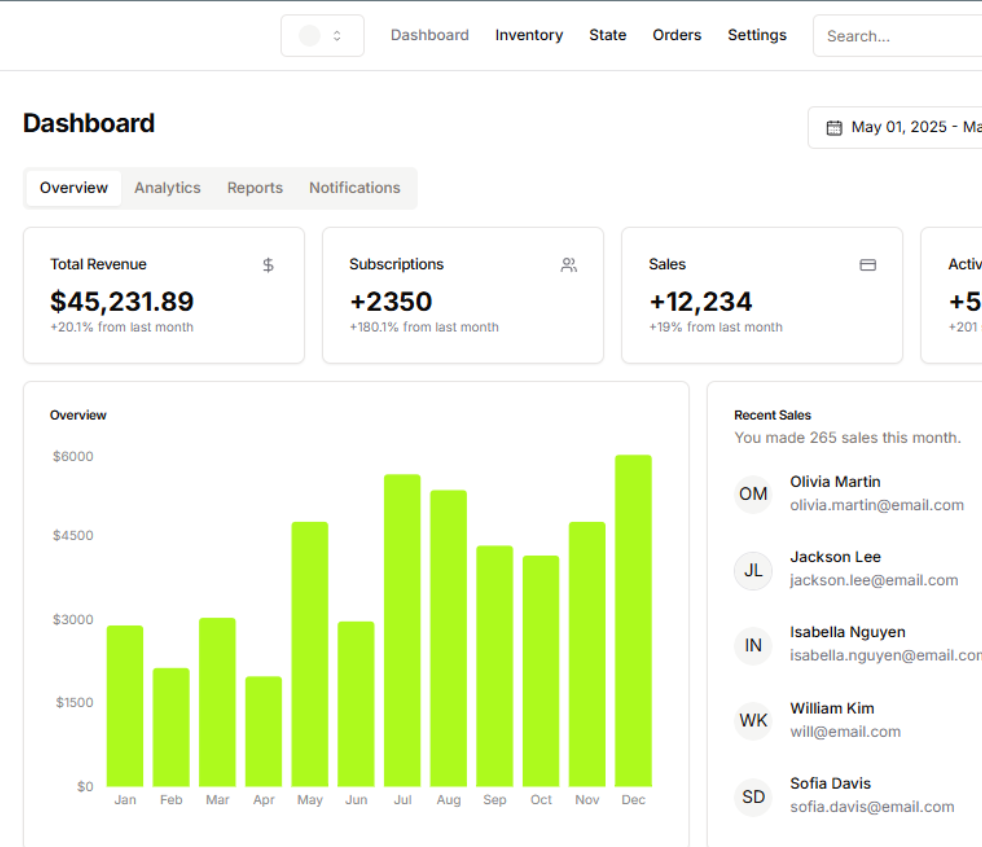This screenshot has width=982, height=847.
Task: Open the Dashboard nav link
Action: coord(430,35)
